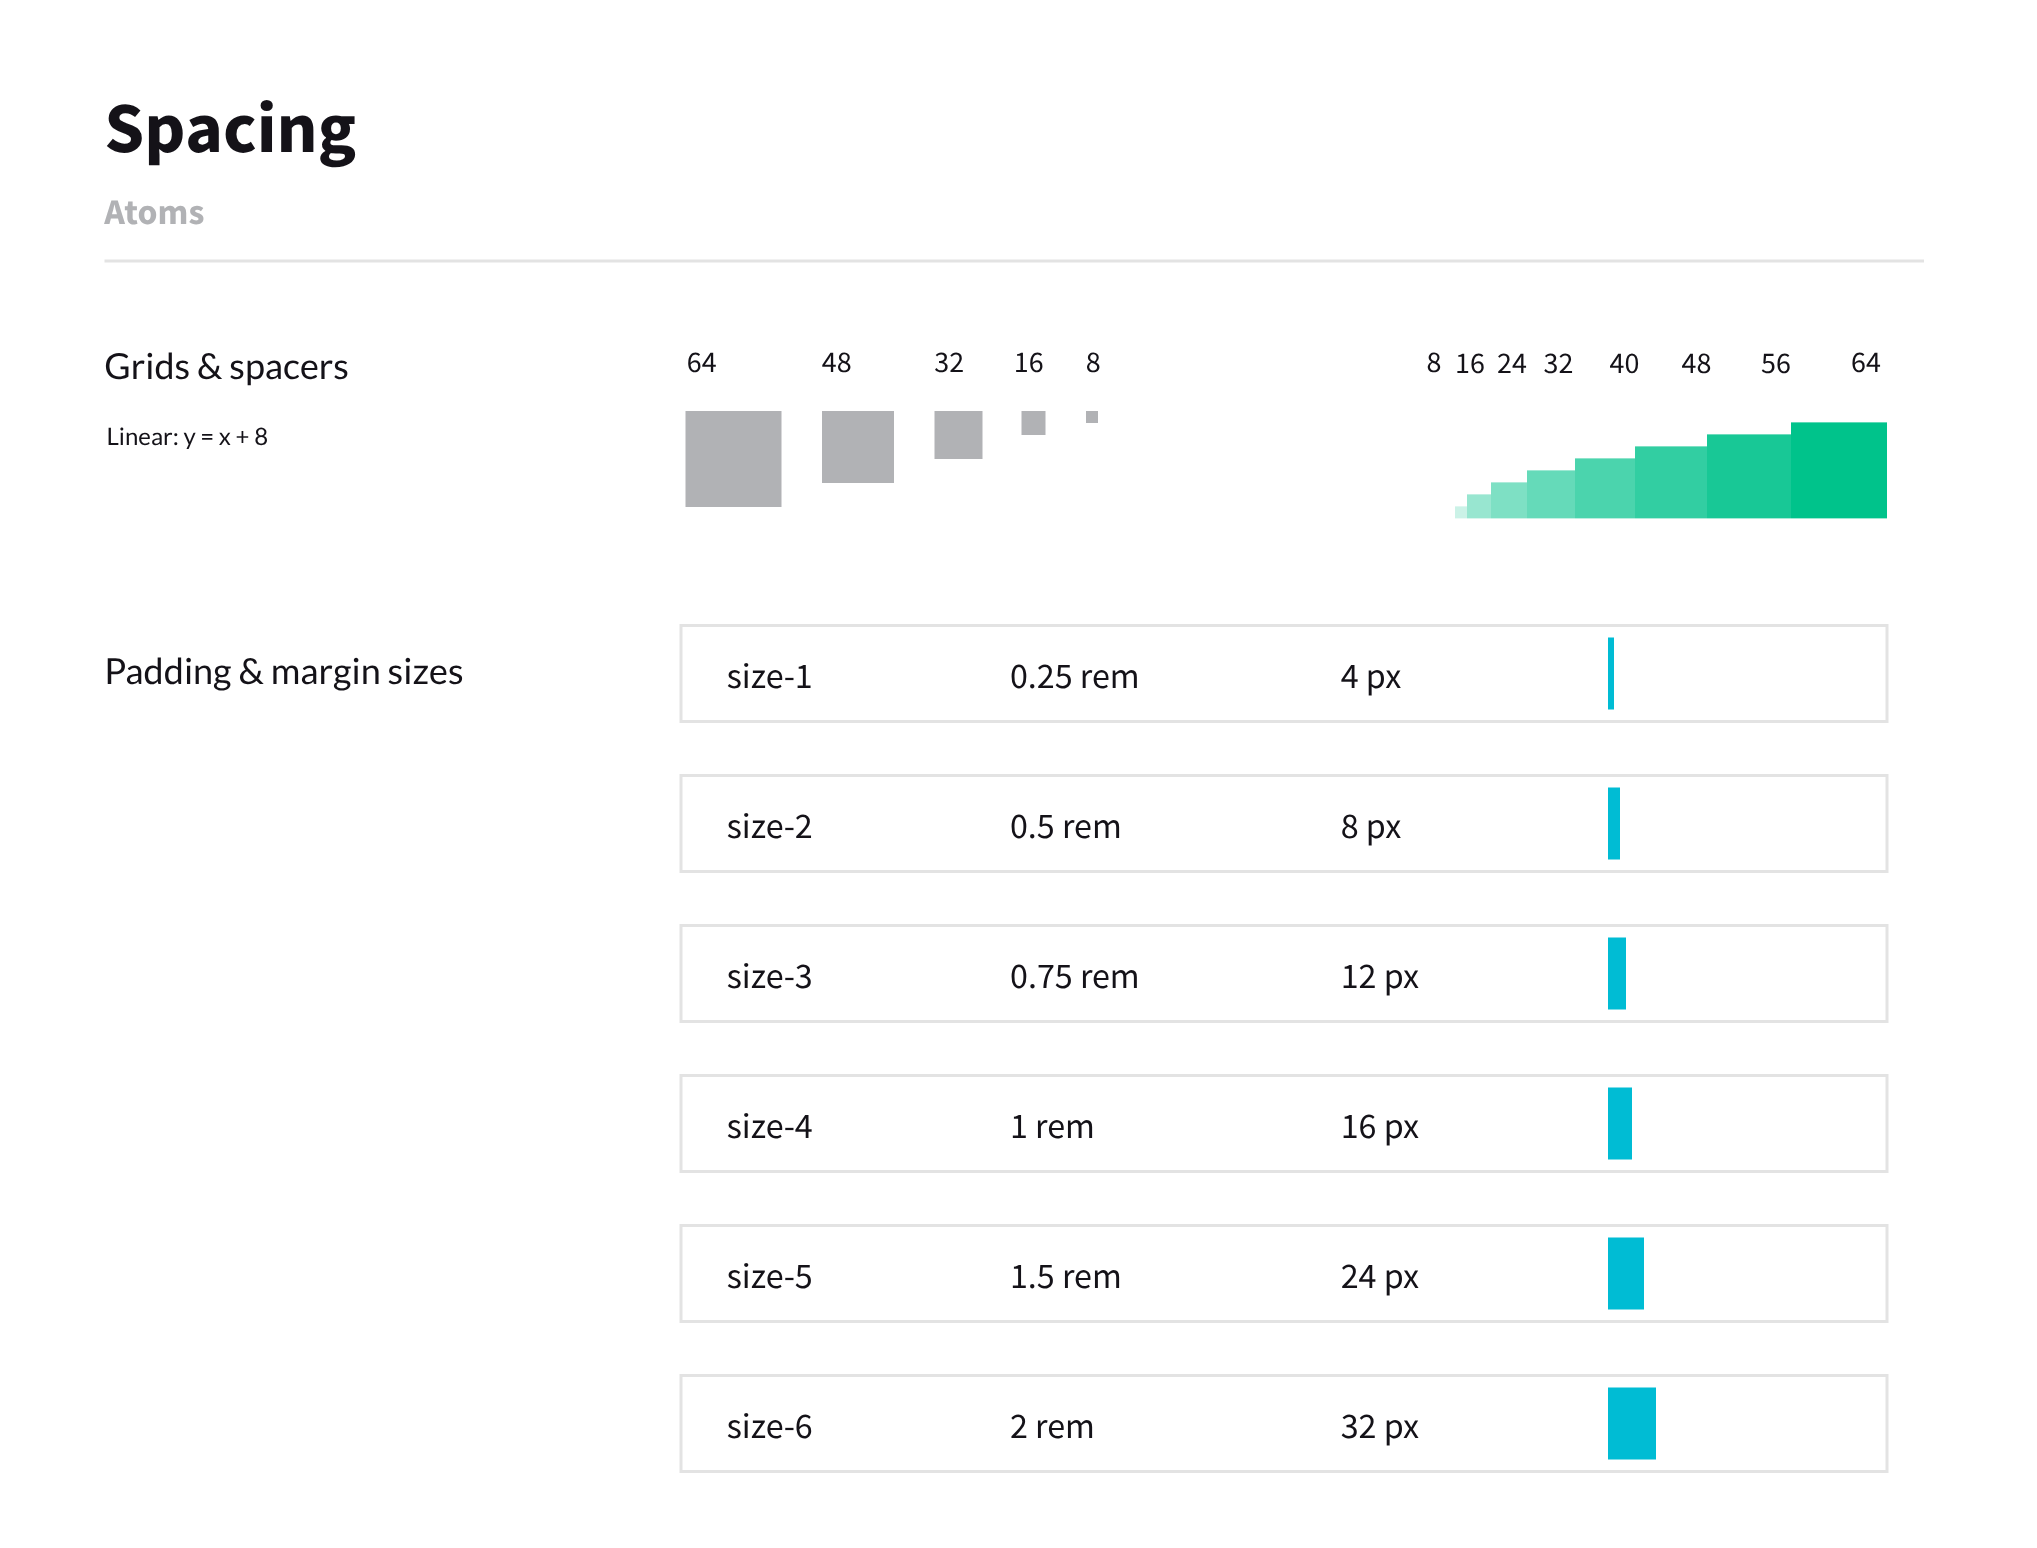Screen dimensions: 2037x1548
Task: Click the green 56 step block
Action: (1748, 476)
